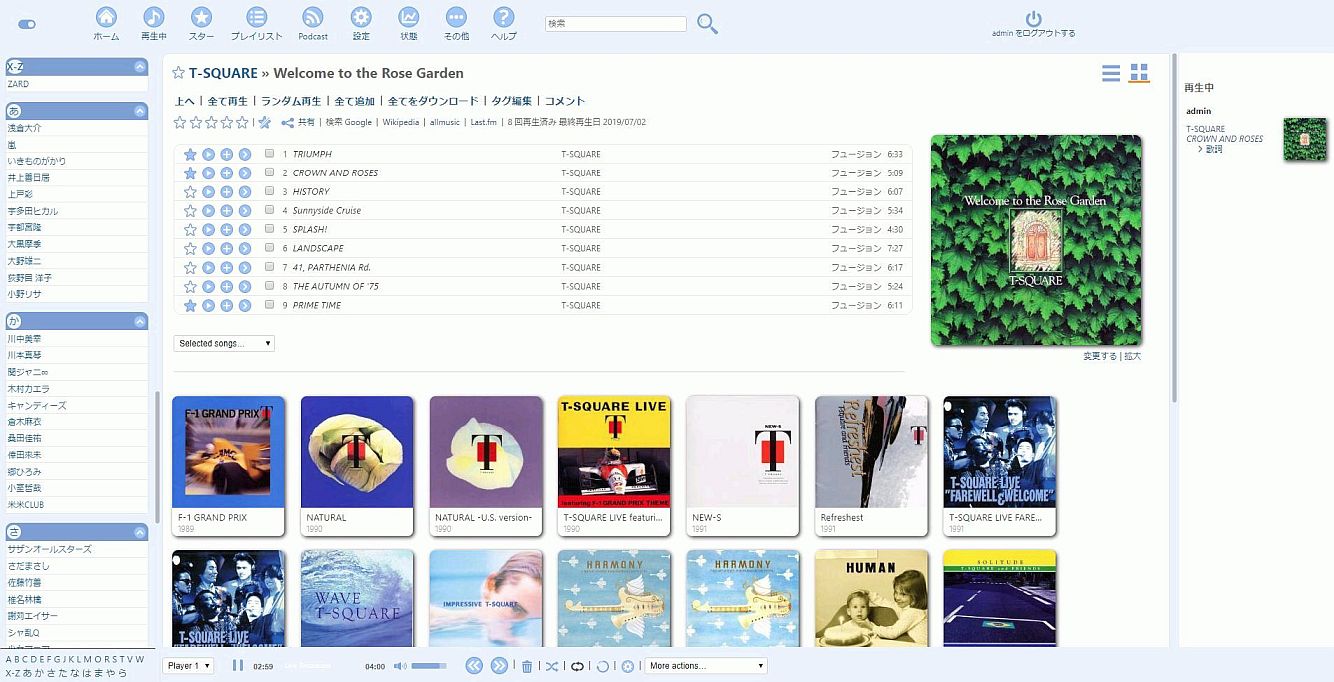Open the ヘルプ help icon
1334x682 pixels.
click(504, 17)
